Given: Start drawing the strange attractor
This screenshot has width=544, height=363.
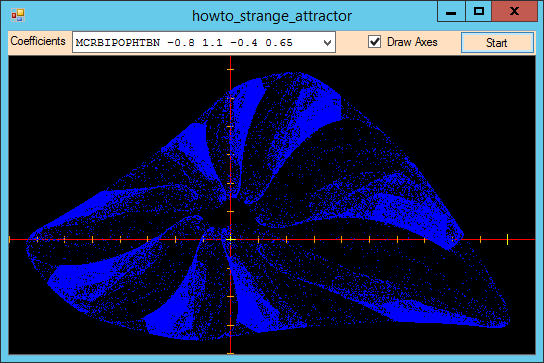Looking at the screenshot, I should pos(497,43).
